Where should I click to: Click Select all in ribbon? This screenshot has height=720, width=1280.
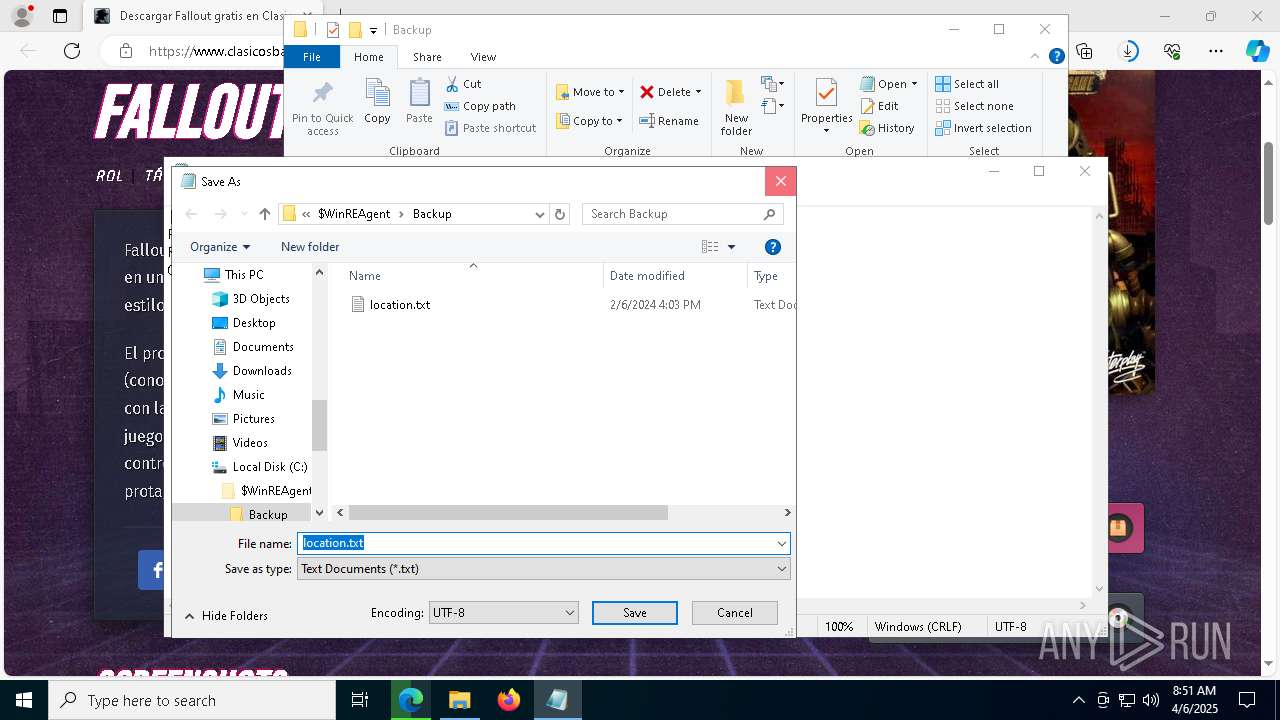967,84
